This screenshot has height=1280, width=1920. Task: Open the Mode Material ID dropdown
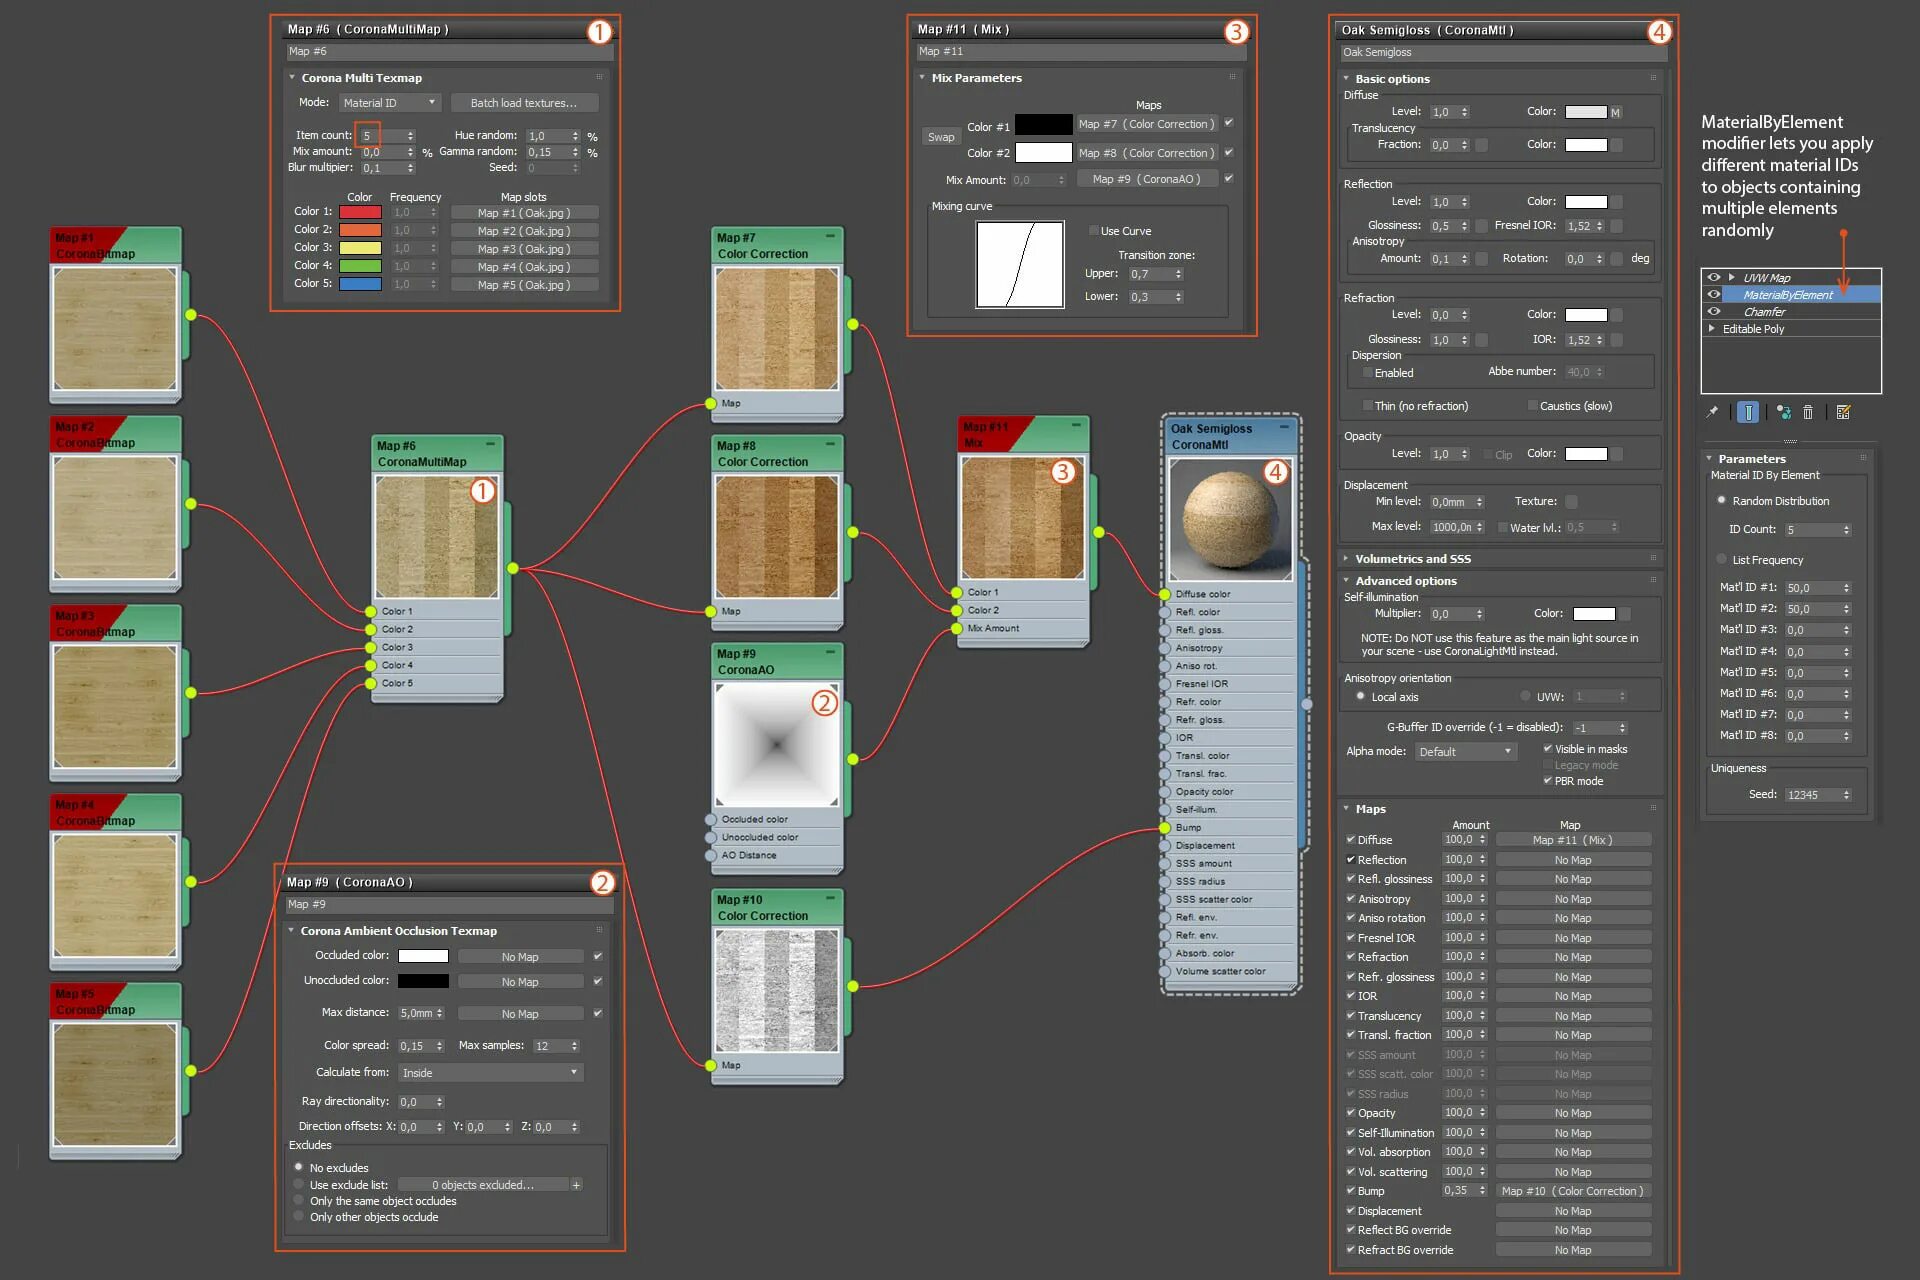(x=389, y=103)
